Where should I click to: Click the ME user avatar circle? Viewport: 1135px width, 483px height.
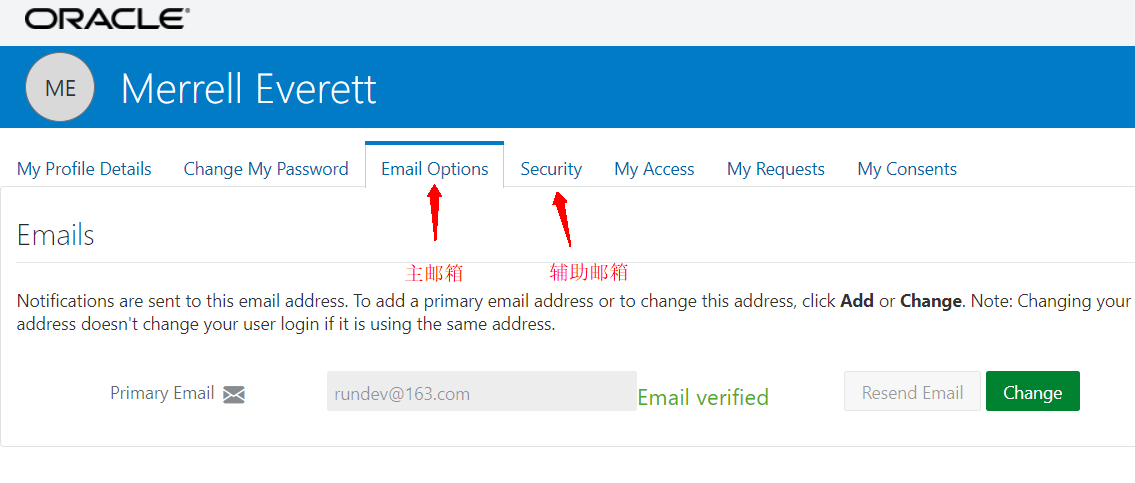[60, 88]
